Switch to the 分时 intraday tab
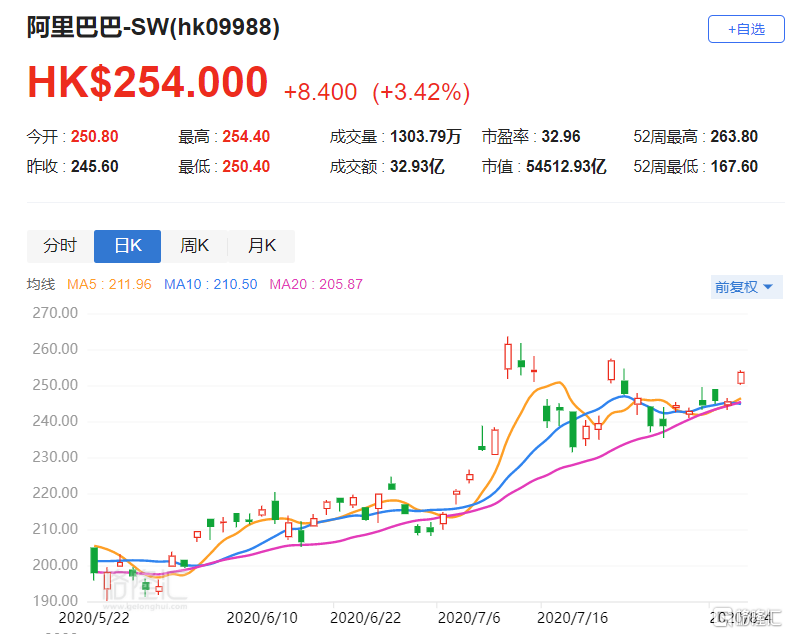The height and width of the screenshot is (634, 788). 60,246
